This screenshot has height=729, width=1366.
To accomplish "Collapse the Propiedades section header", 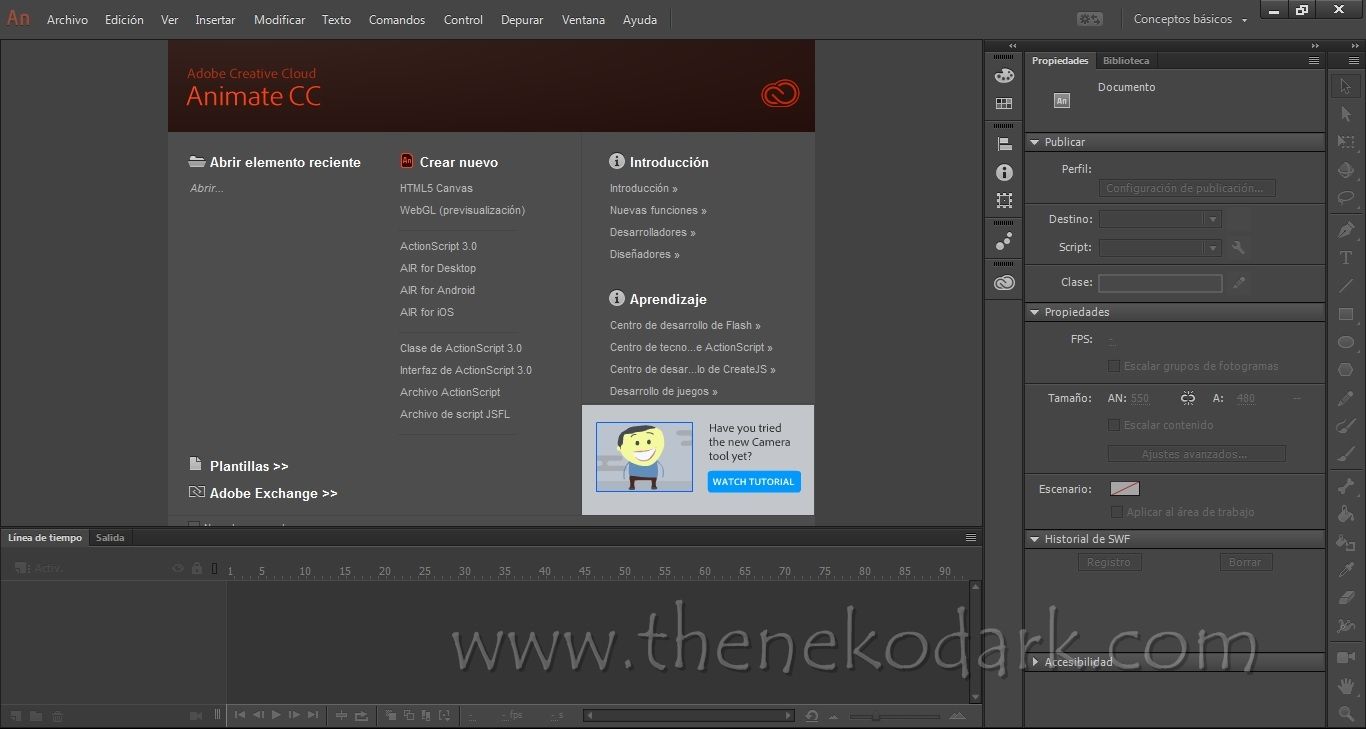I will coord(1035,312).
